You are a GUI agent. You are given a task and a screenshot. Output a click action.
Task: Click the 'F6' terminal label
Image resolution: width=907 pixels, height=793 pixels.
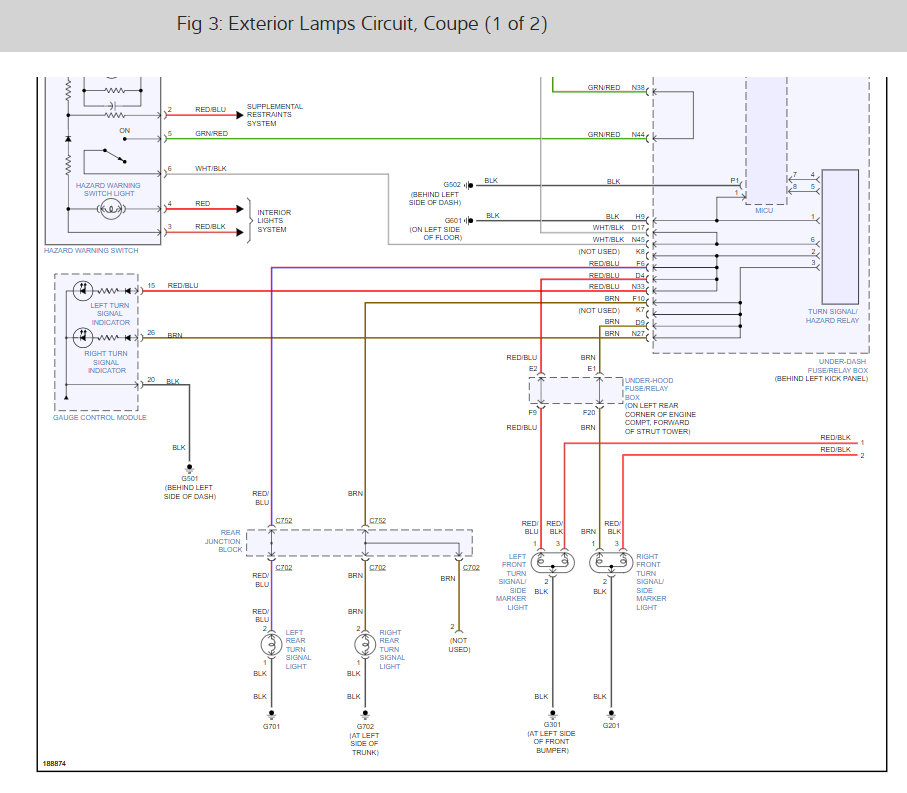(640, 263)
